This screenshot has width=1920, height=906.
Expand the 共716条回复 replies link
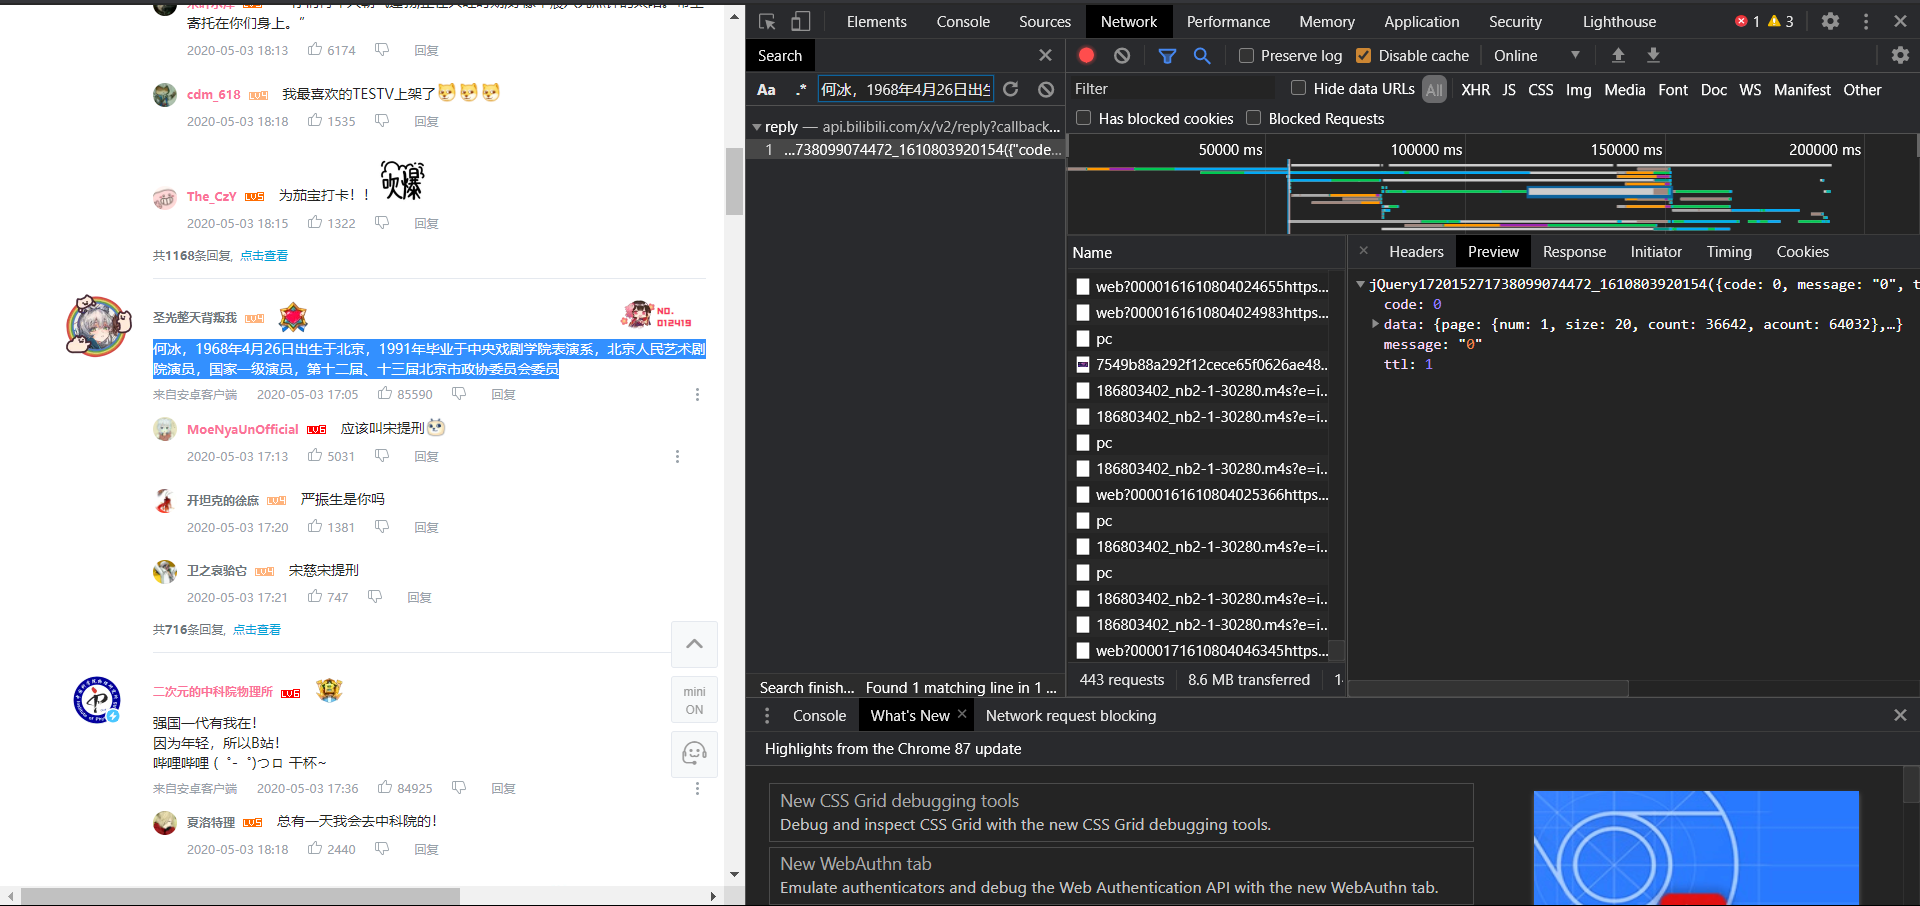[x=257, y=630]
